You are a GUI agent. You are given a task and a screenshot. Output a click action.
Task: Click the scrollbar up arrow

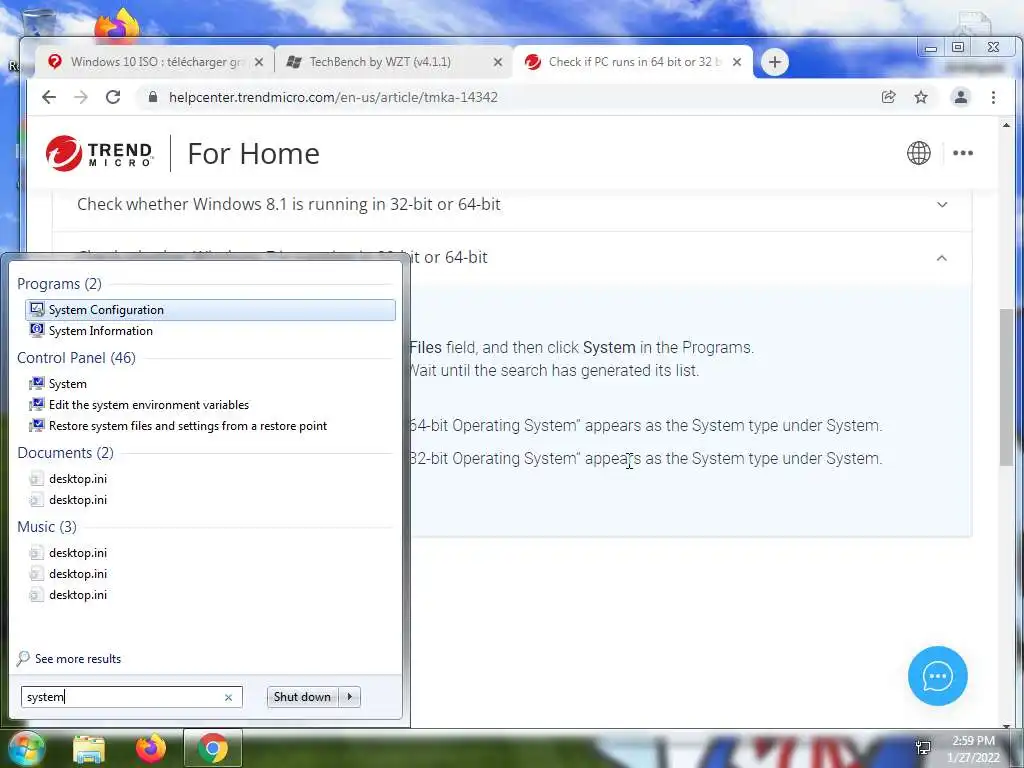1006,125
